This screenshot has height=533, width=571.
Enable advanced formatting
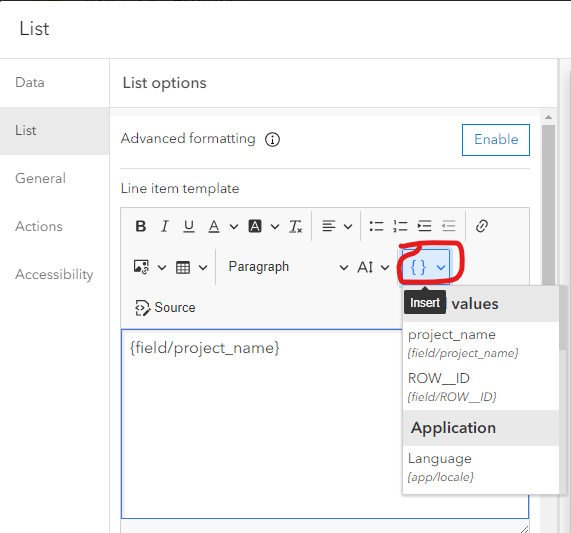click(496, 140)
